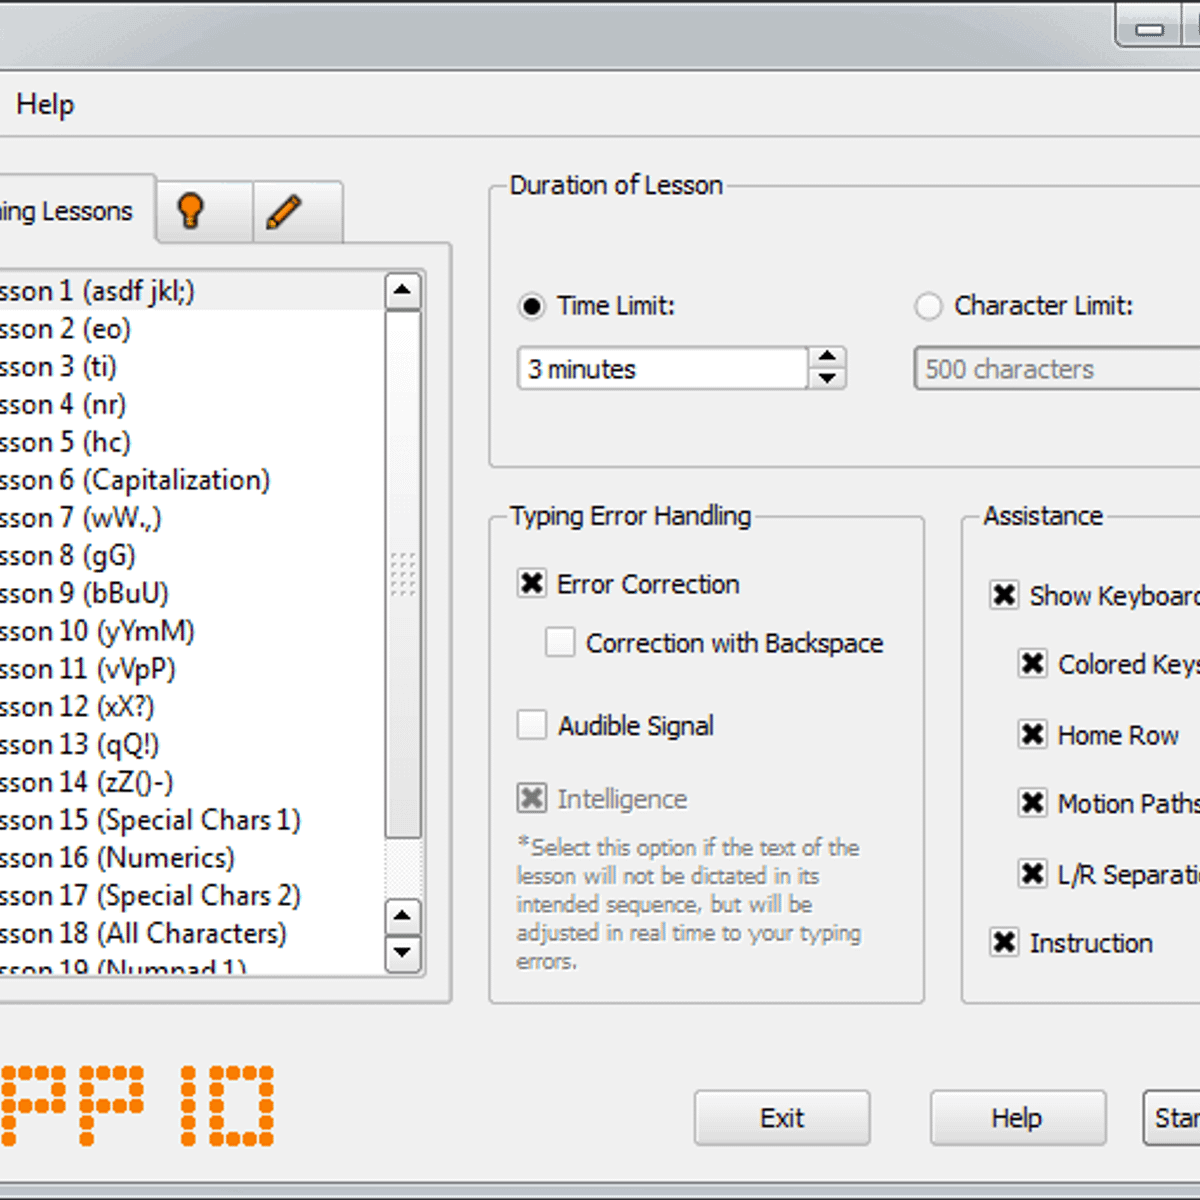The height and width of the screenshot is (1200, 1200).
Task: Click the Exit button
Action: [x=781, y=1117]
